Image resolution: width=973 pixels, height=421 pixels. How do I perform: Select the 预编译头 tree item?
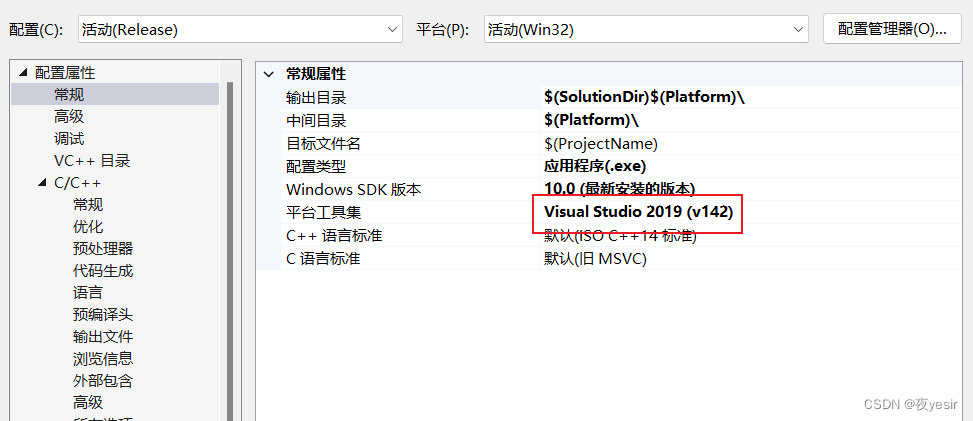click(102, 314)
